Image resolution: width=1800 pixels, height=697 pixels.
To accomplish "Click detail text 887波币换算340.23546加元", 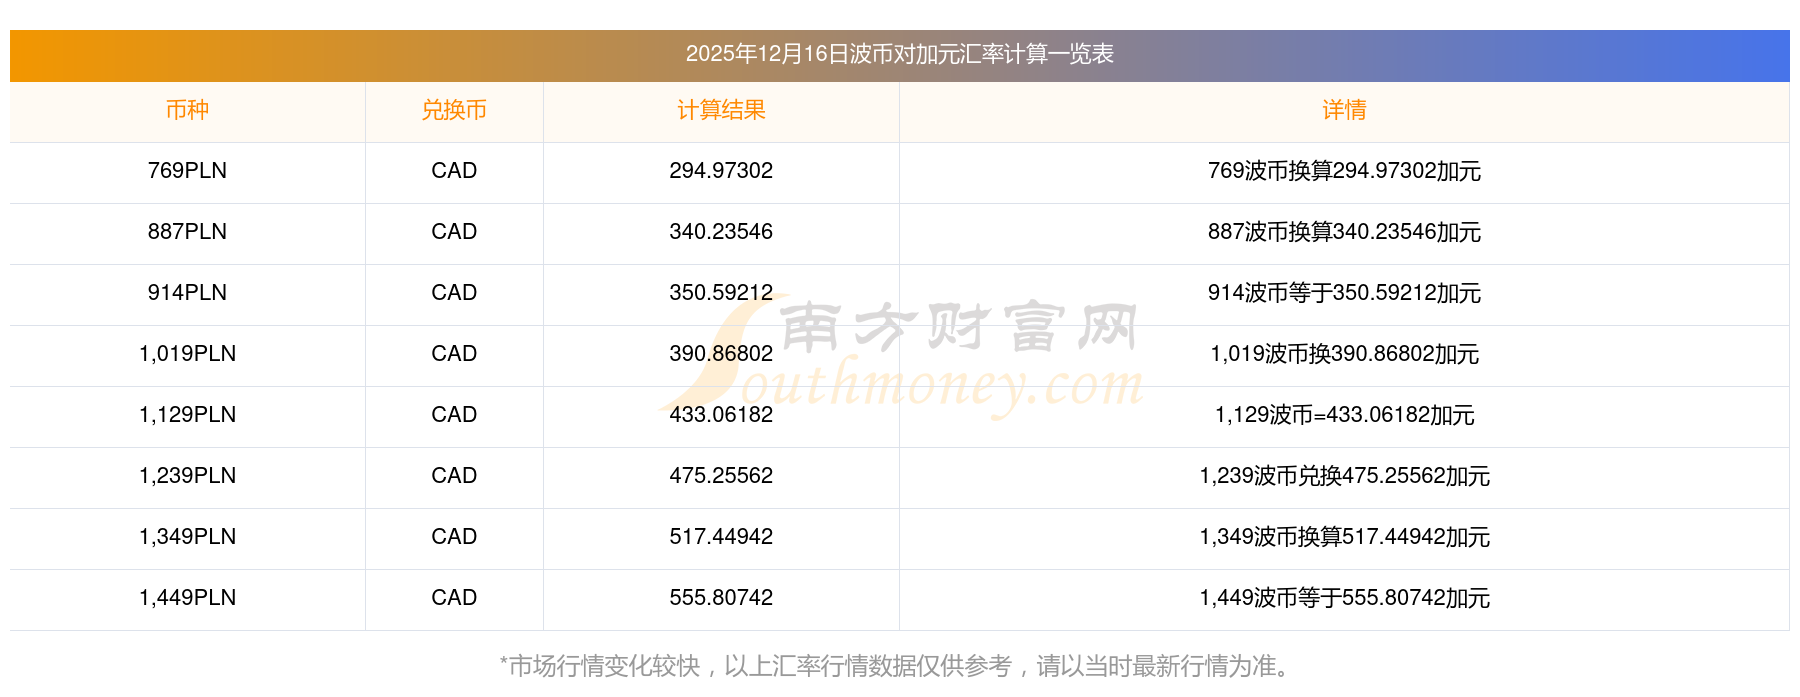I will [x=1344, y=232].
